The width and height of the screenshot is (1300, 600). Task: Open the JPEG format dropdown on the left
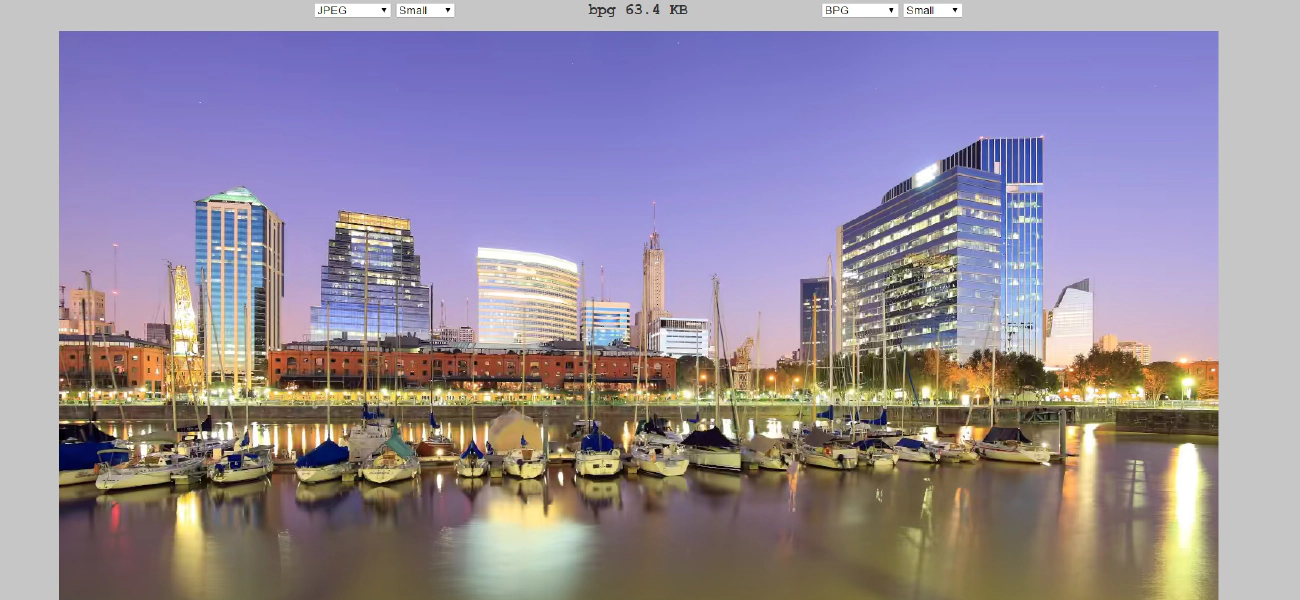(x=352, y=10)
